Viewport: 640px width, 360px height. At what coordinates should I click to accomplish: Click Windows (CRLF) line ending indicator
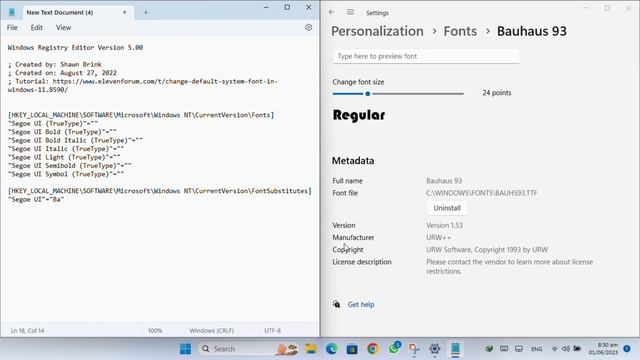coord(211,331)
